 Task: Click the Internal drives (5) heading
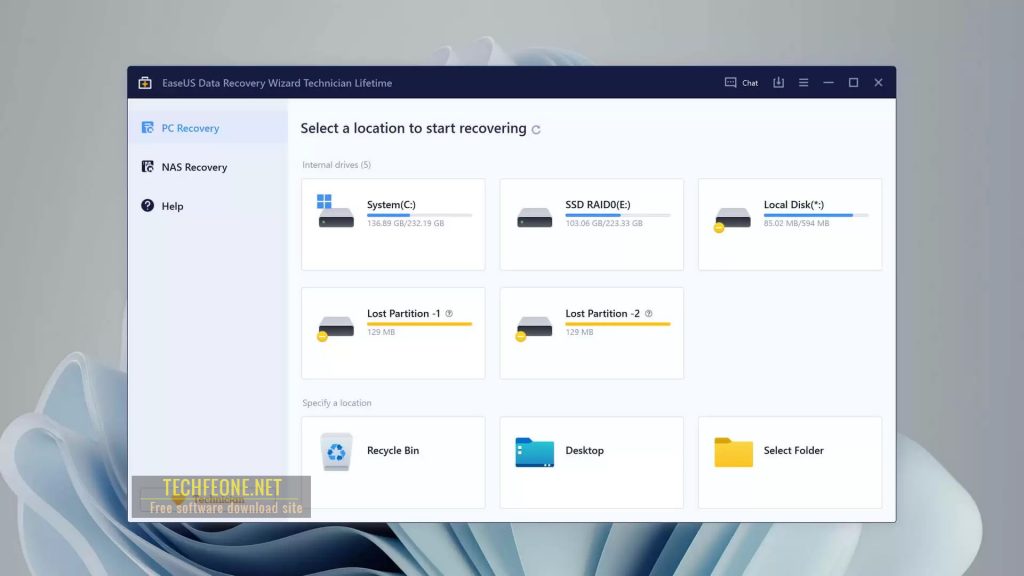(x=336, y=165)
